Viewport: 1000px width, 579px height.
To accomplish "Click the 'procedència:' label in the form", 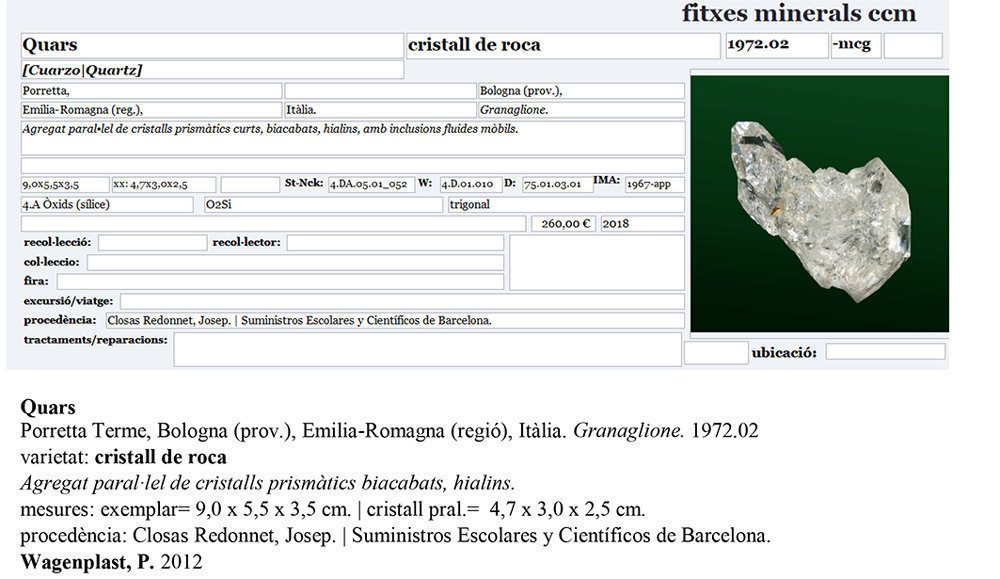I will (x=60, y=320).
